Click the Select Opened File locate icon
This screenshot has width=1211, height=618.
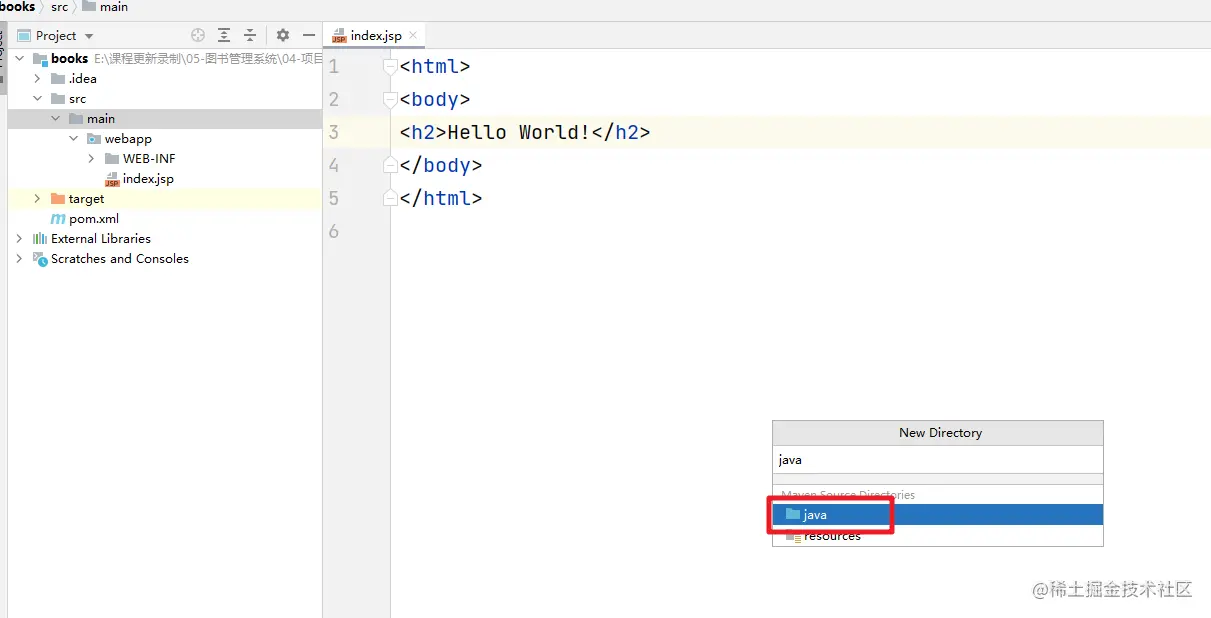pyautogui.click(x=198, y=35)
